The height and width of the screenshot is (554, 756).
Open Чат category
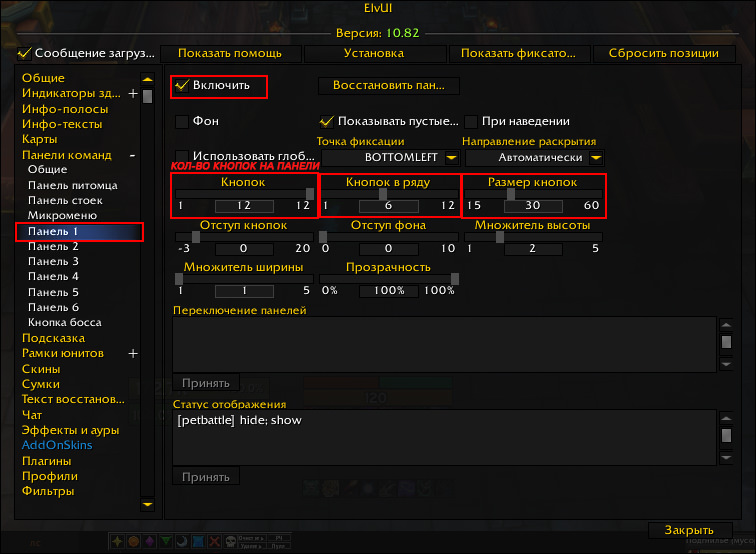pos(32,415)
